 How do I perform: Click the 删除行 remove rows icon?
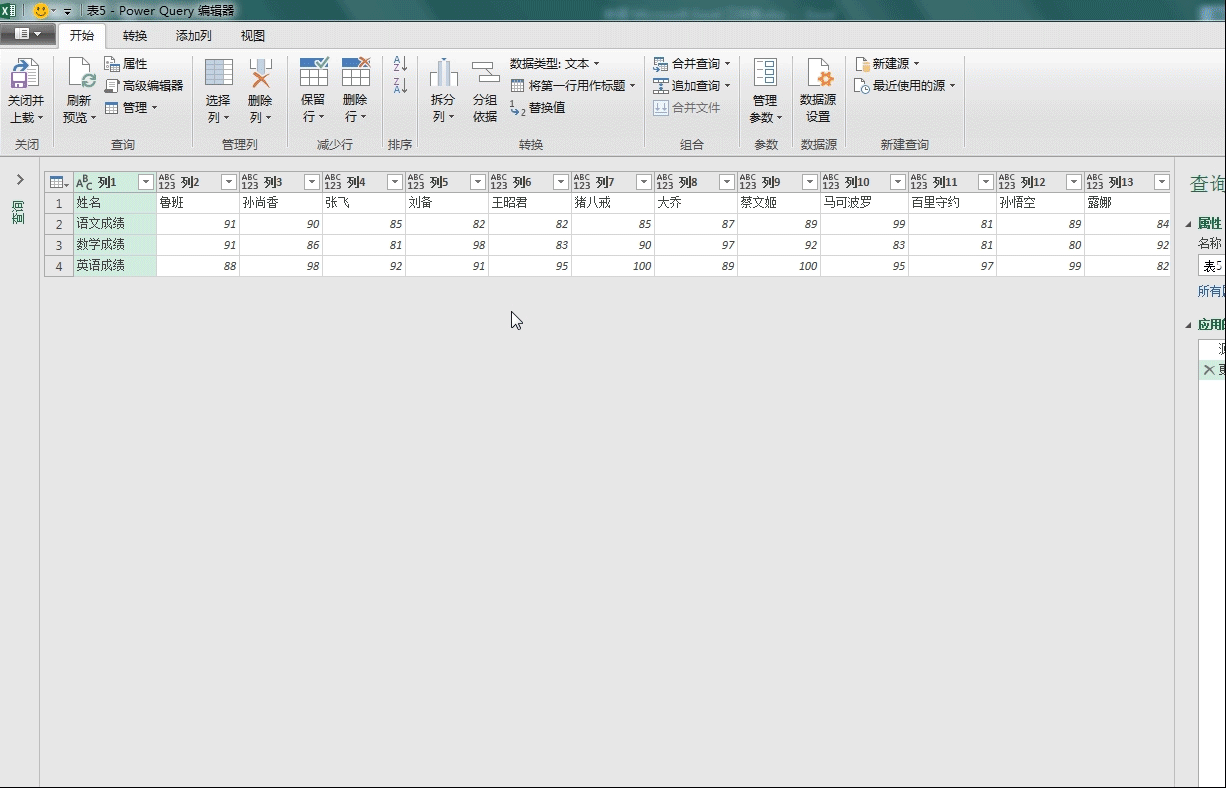[355, 73]
